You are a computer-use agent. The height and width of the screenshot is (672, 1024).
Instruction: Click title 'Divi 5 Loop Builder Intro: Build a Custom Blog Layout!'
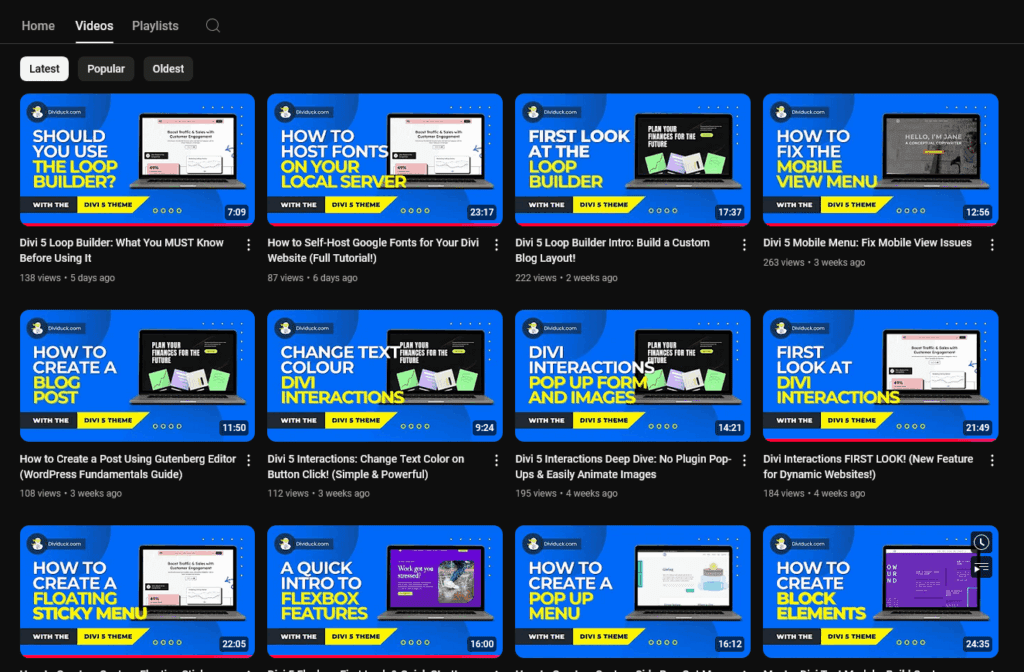pyautogui.click(x=612, y=250)
